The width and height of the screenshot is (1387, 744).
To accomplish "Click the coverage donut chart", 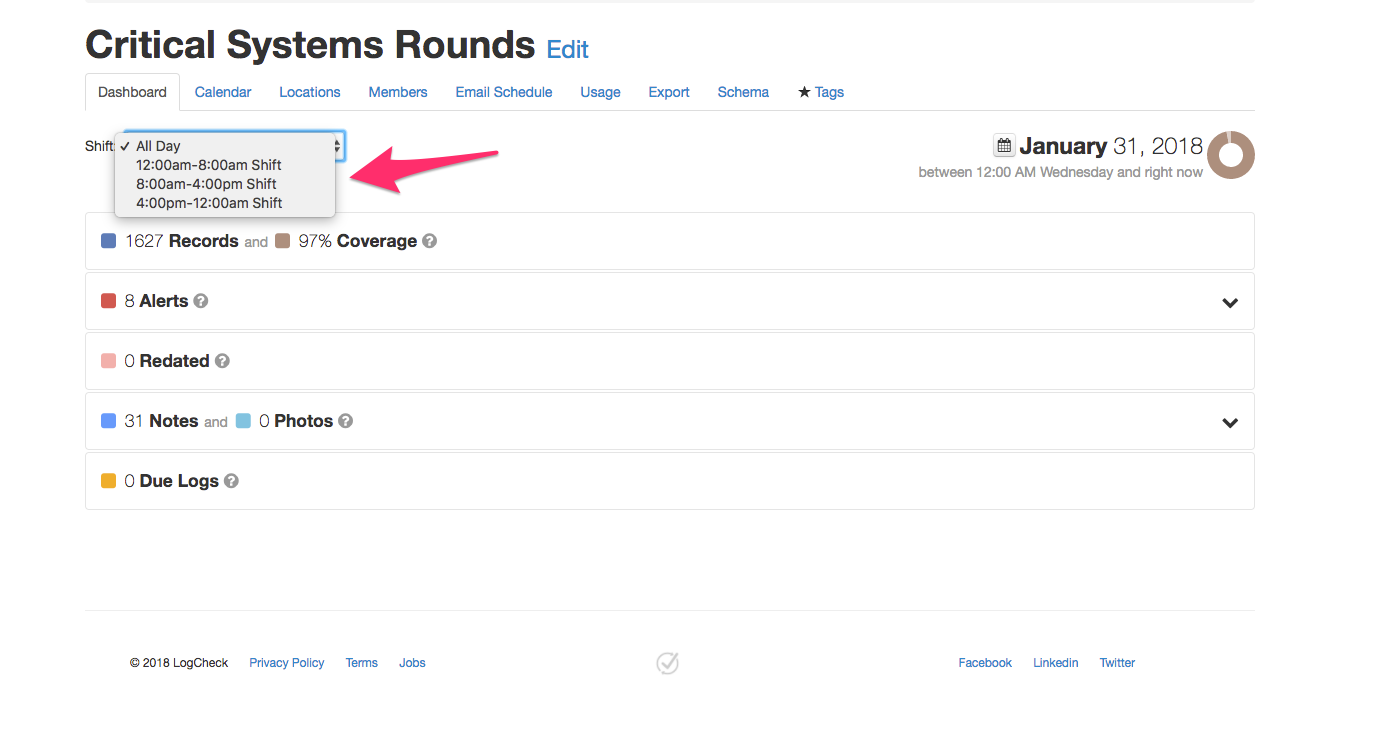I will point(1230,155).
